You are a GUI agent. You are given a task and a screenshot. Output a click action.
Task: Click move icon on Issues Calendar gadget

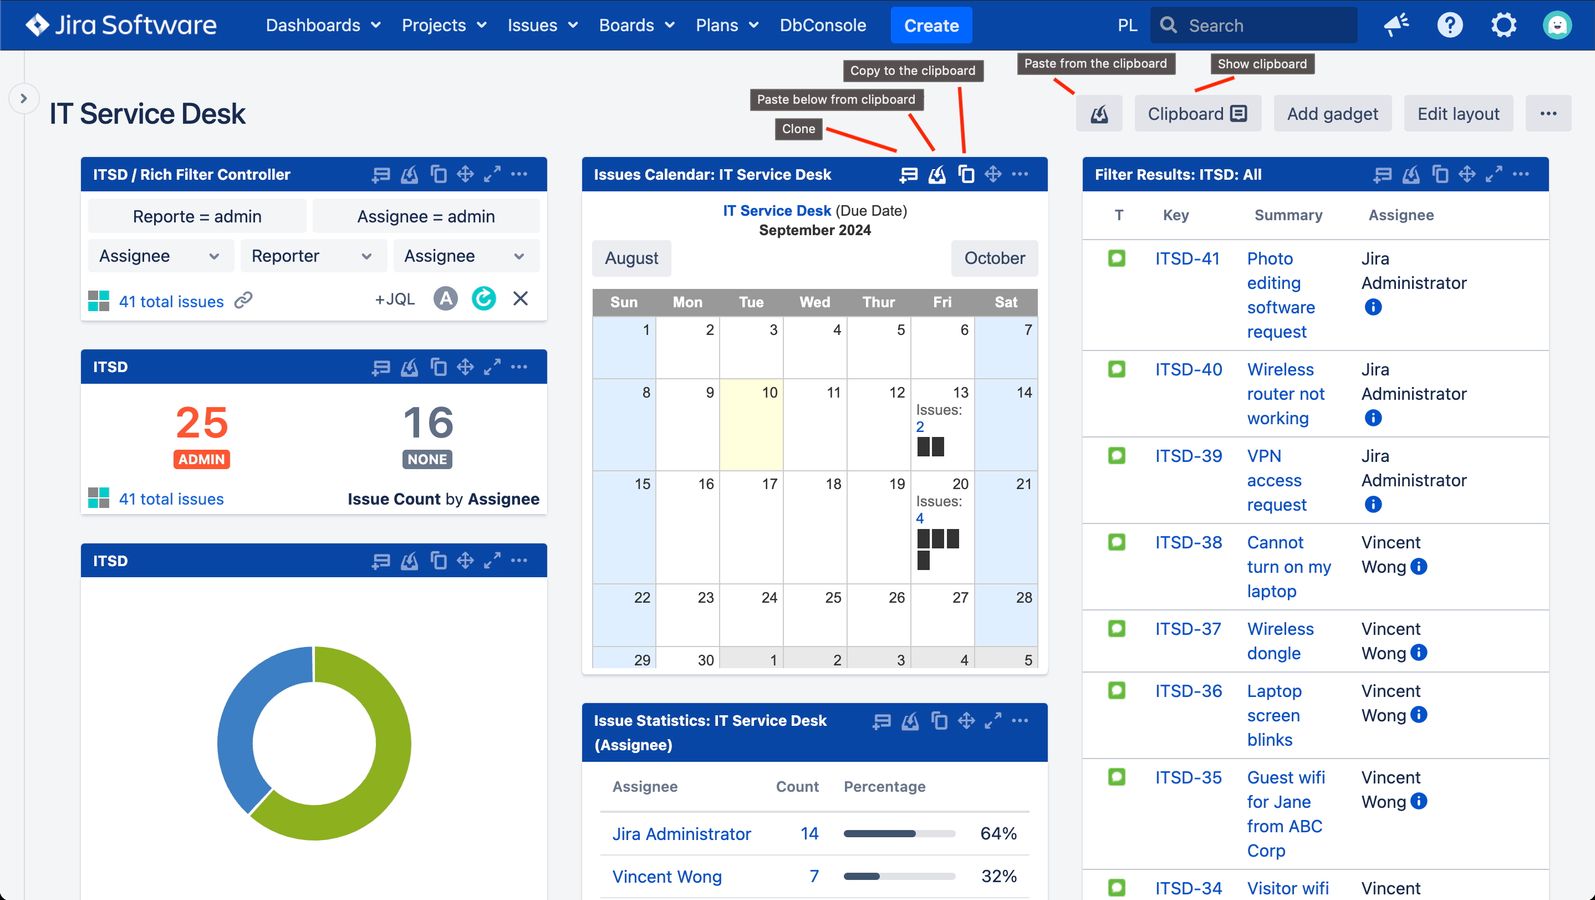pos(993,174)
